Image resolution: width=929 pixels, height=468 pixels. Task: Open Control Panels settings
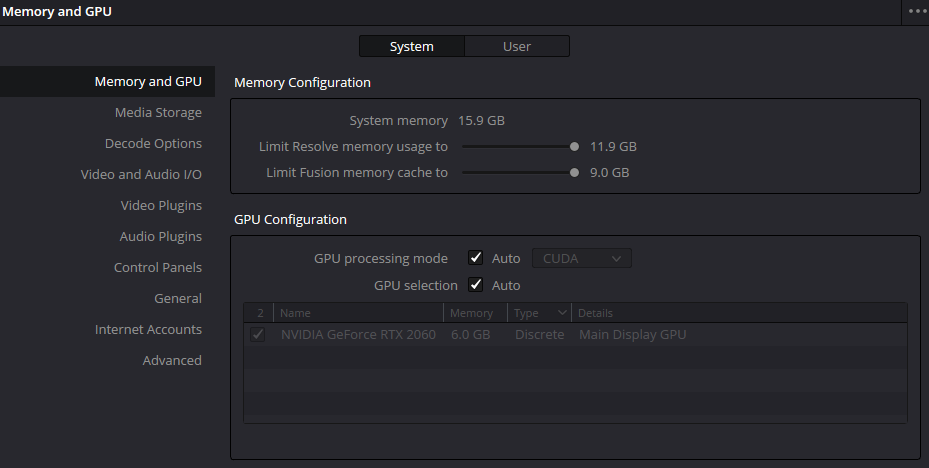[158, 267]
